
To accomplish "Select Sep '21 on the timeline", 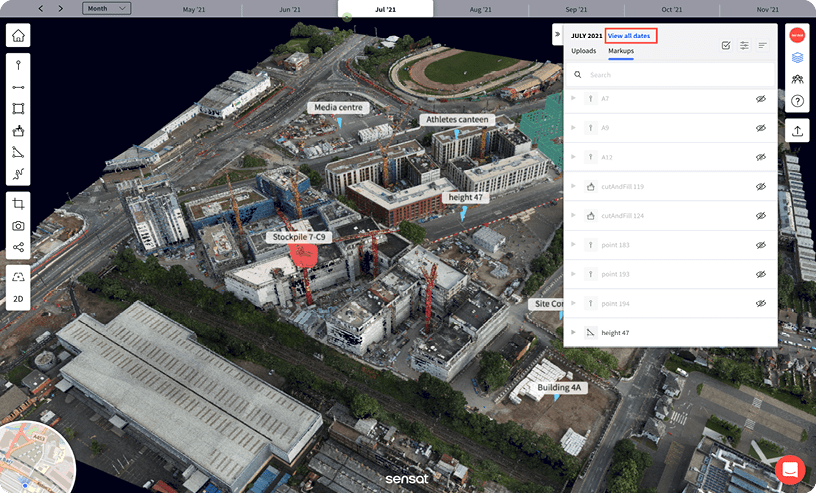I will coord(576,9).
